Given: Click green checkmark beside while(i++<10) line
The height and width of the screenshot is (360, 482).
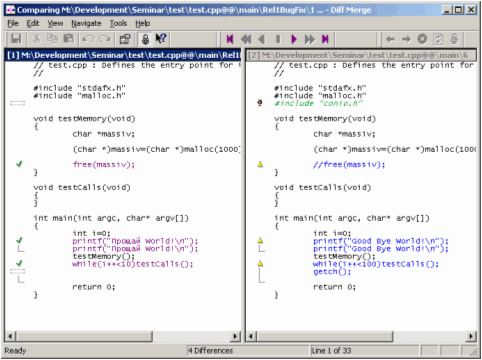Looking at the screenshot, I should pos(19,263).
